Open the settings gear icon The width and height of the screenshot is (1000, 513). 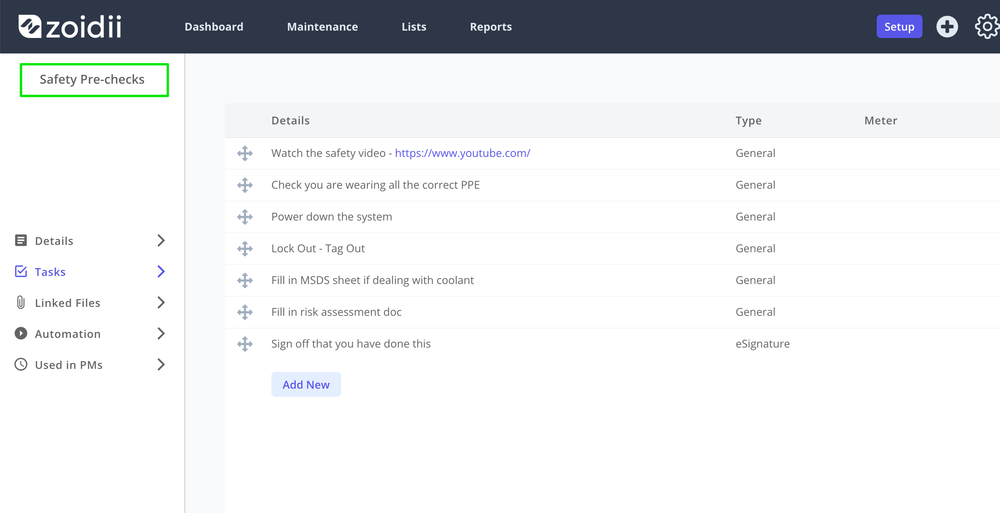[988, 27]
